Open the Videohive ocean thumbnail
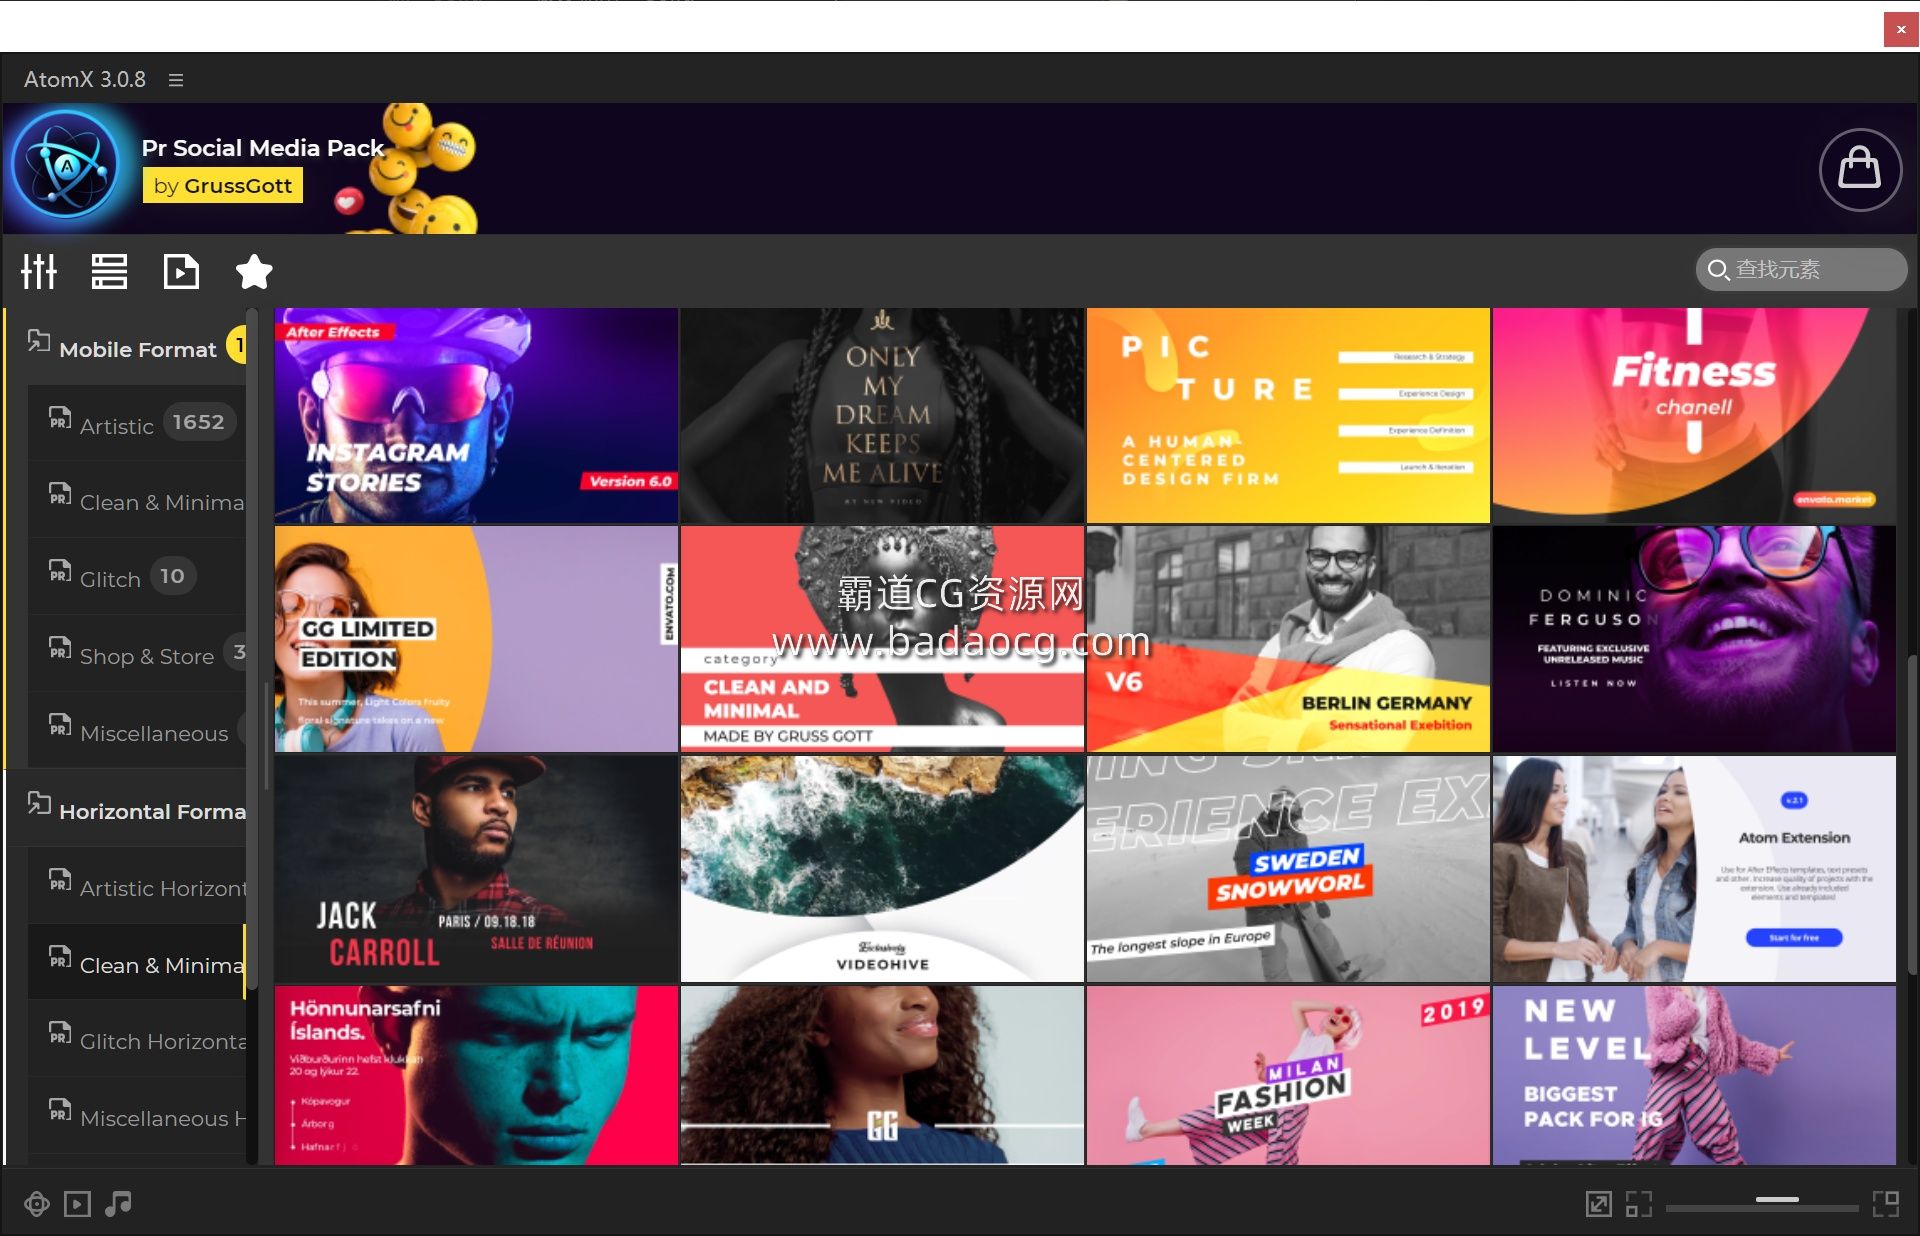 point(882,868)
